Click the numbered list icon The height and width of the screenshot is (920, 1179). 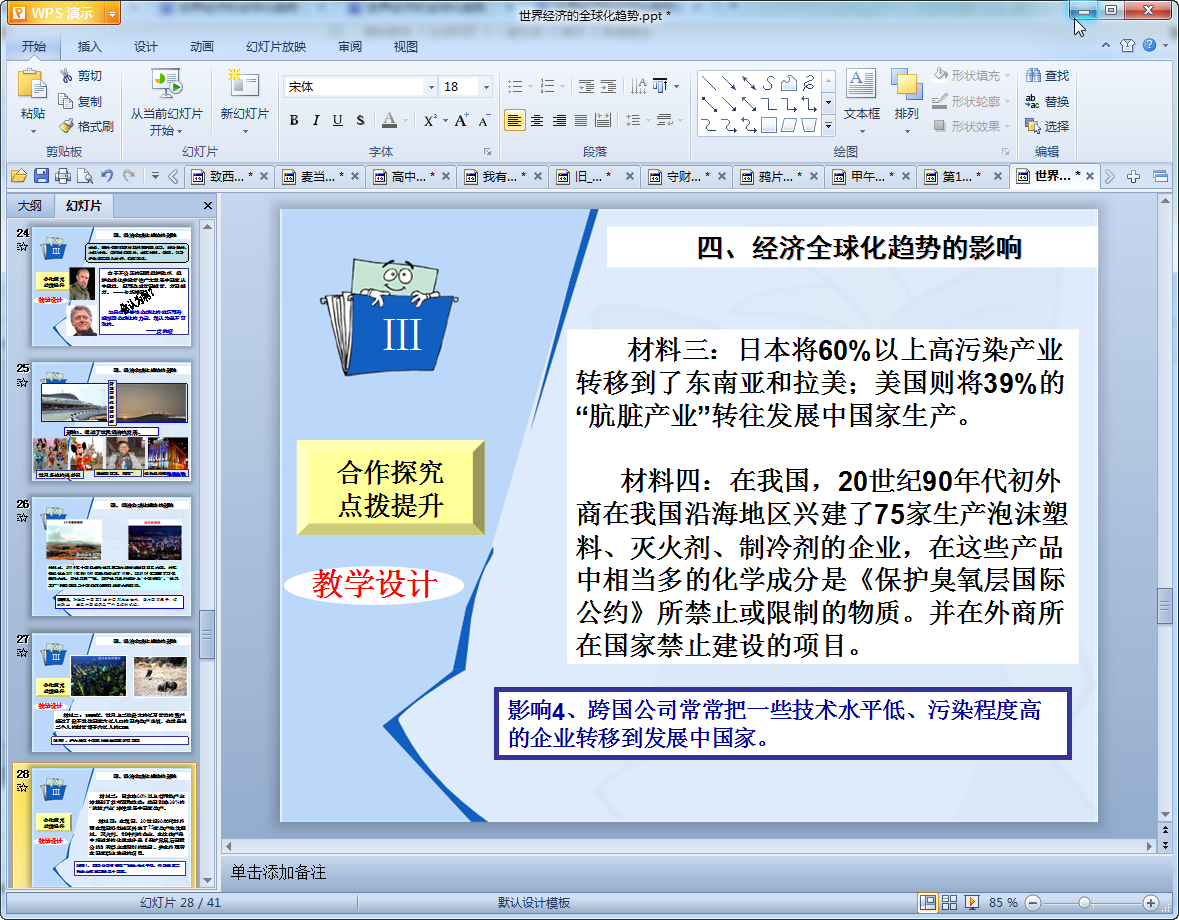pyautogui.click(x=547, y=86)
